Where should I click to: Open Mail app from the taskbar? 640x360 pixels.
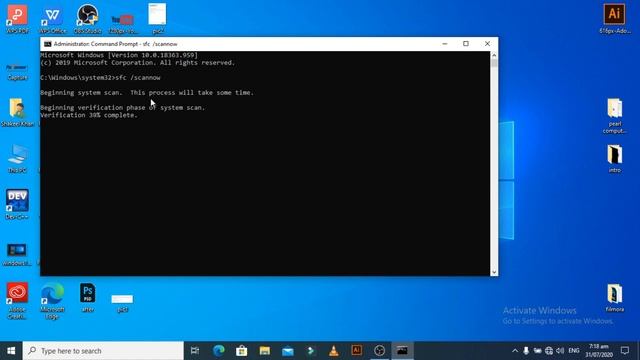click(x=288, y=351)
